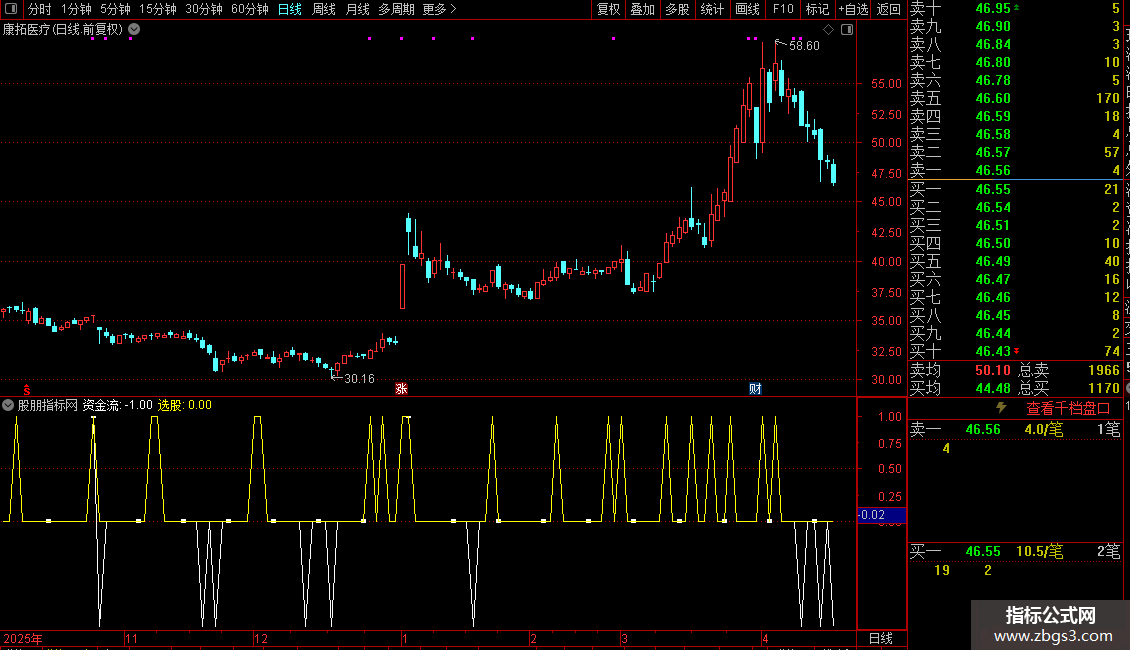Click the 总卖 volume 1966
This screenshot has width=1130, height=650.
click(x=1104, y=370)
